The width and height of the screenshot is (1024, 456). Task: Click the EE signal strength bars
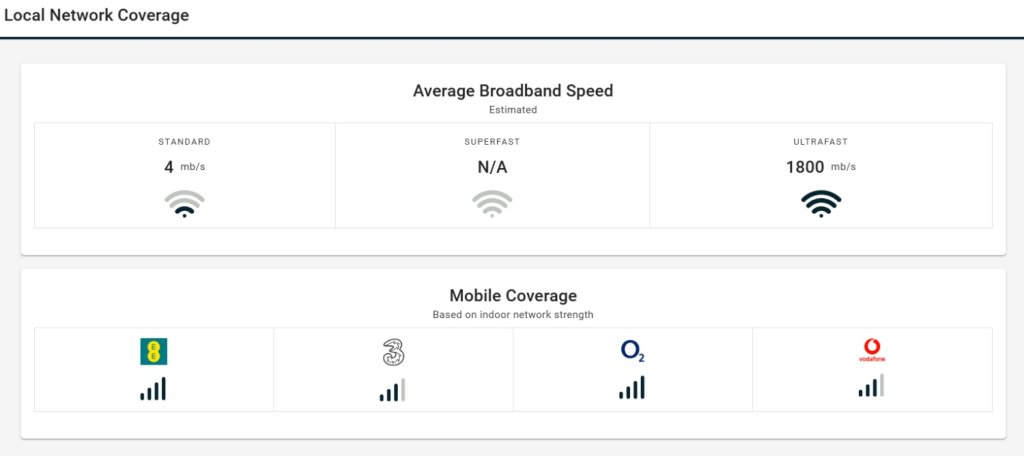click(x=153, y=389)
